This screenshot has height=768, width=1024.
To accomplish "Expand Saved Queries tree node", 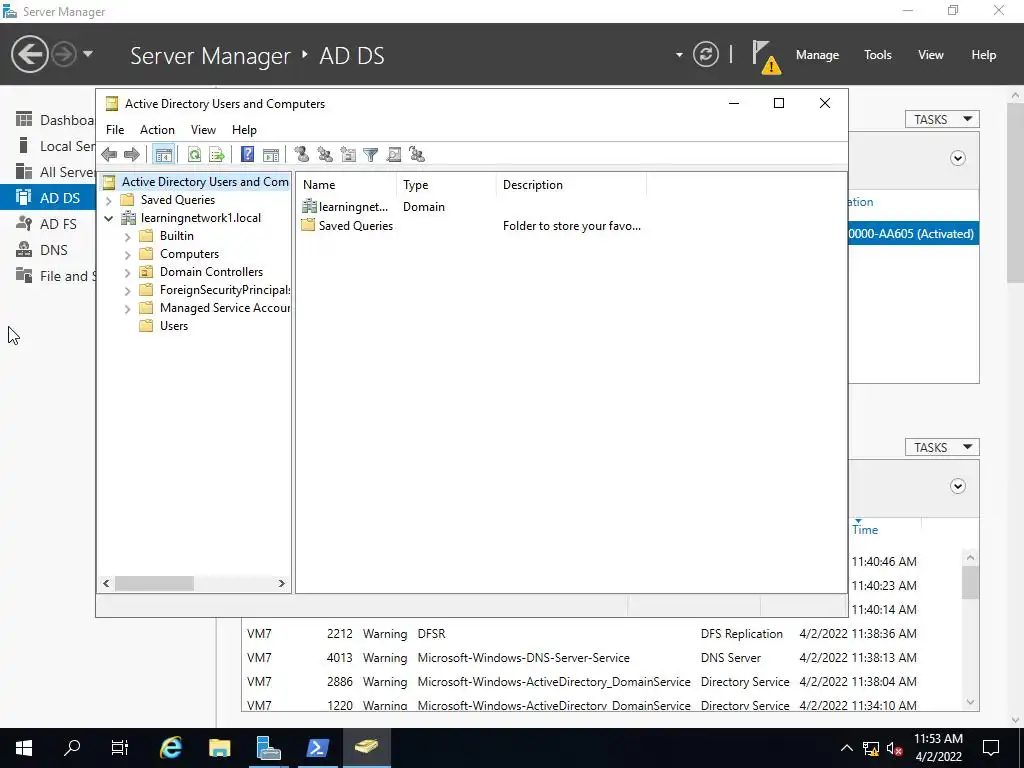I will (109, 200).
